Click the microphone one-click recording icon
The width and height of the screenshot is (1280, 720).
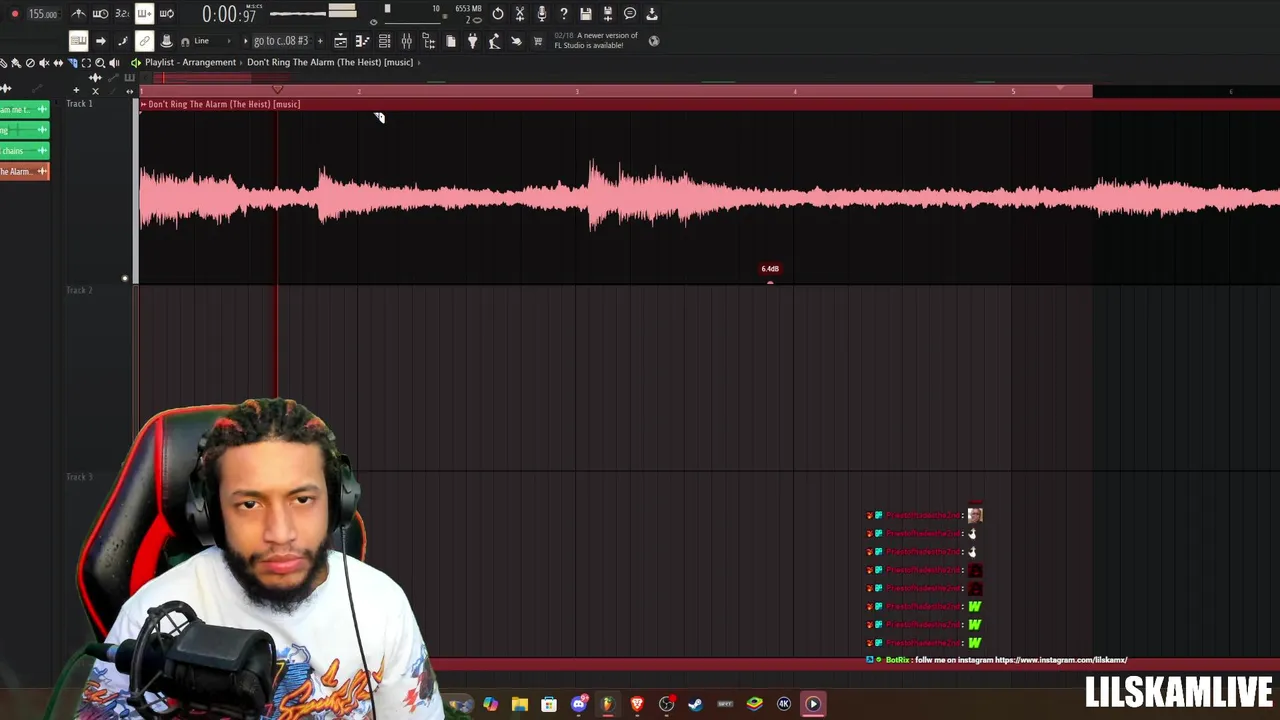click(x=542, y=14)
